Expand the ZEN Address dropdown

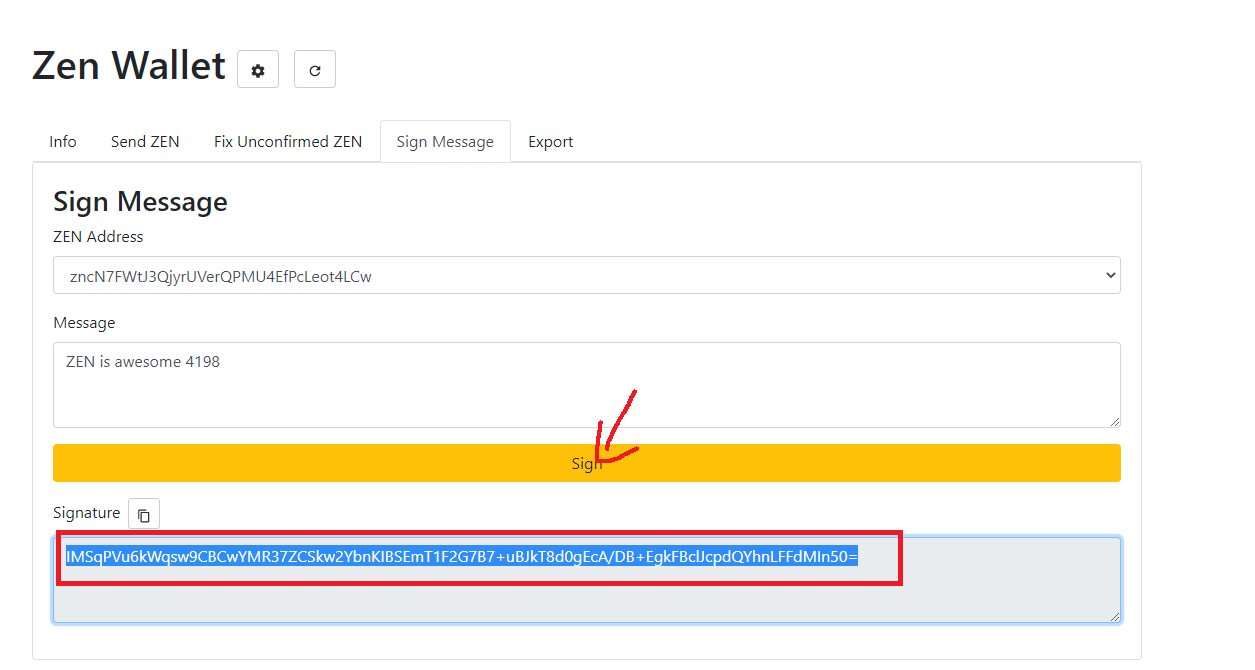click(x=587, y=275)
